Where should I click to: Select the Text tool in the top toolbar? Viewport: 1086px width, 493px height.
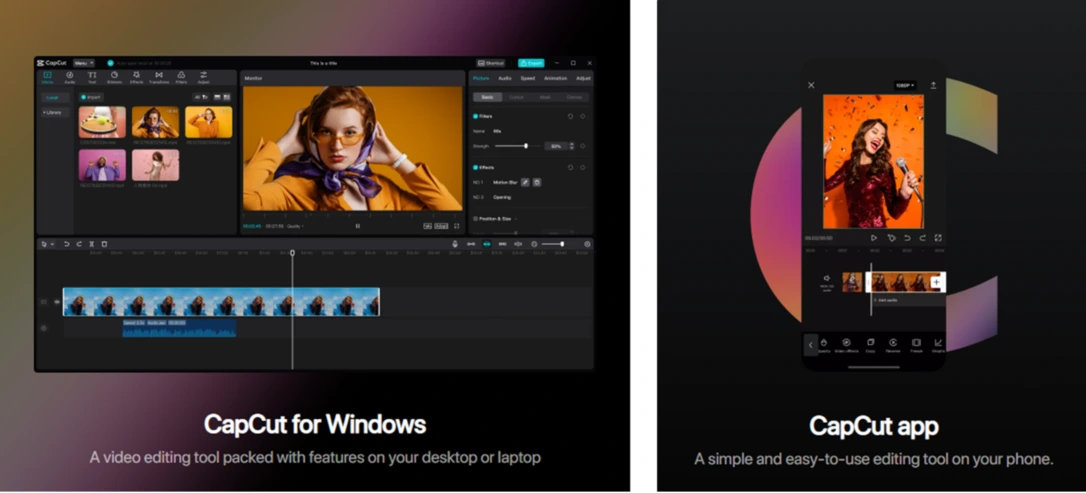[x=91, y=77]
